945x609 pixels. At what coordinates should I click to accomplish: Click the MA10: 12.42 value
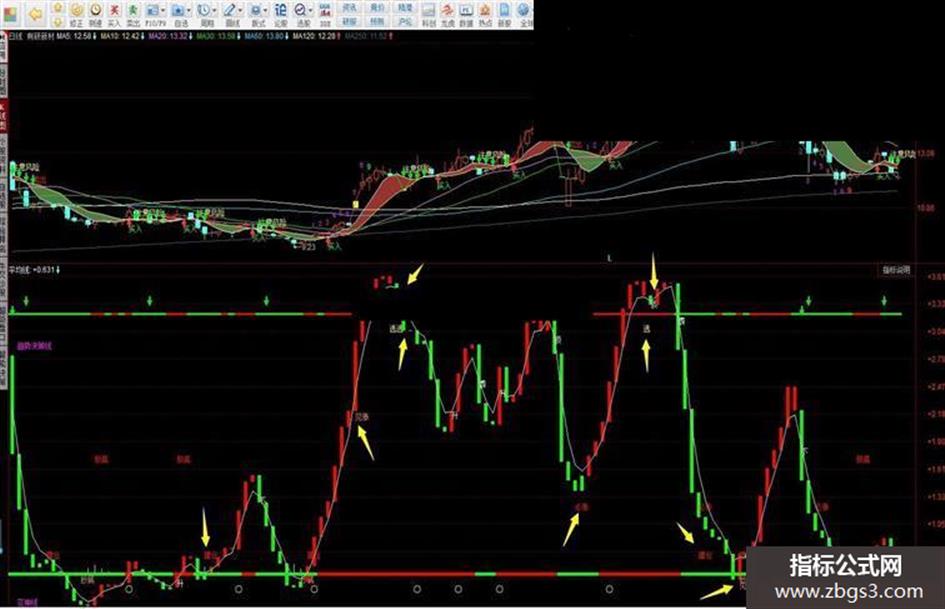122,36
